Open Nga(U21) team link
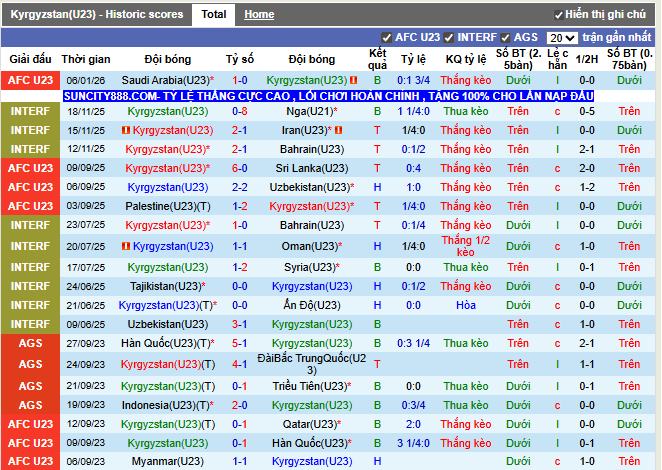The image size is (662, 470). 312,111
